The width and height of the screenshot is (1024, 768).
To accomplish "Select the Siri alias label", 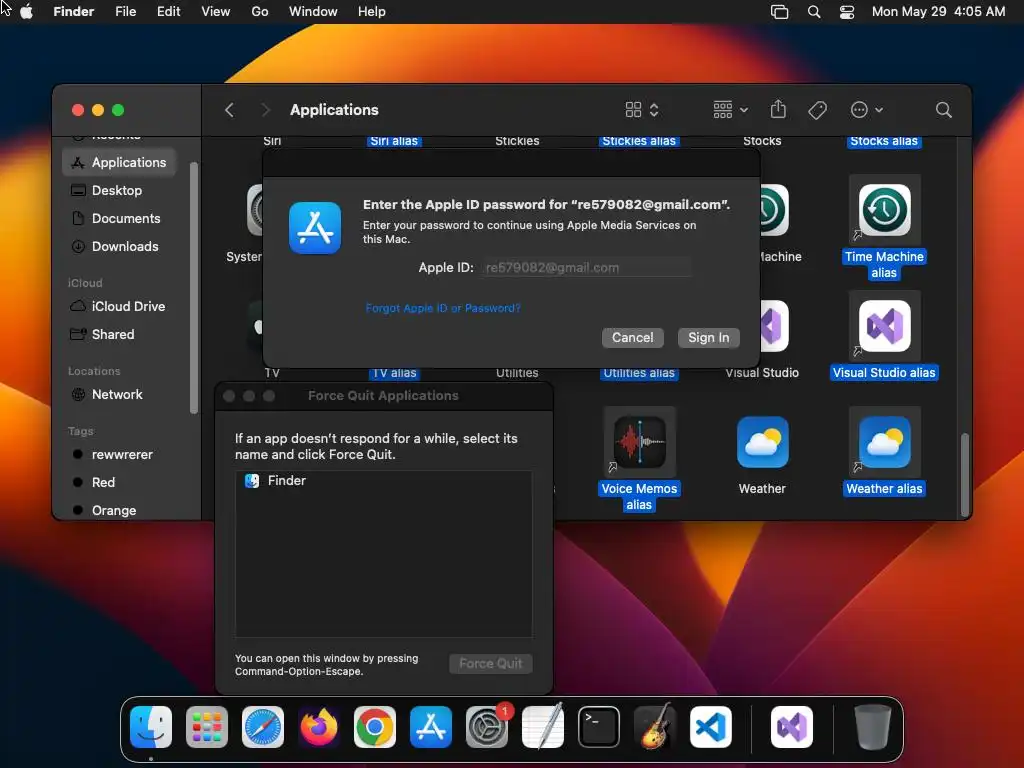I will point(394,141).
